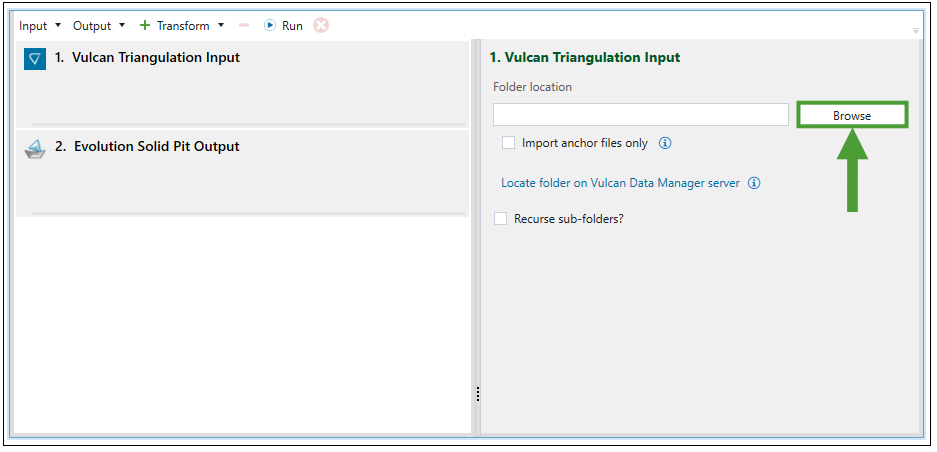937x452 pixels.
Task: Click the Vulcan Triangulation Input triangle icon
Action: (35, 59)
